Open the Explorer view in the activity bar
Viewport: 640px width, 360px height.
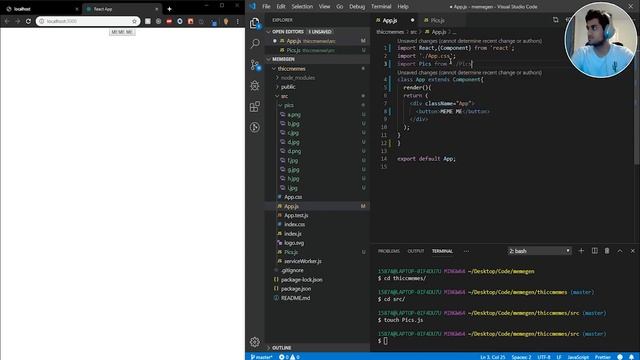tap(255, 23)
